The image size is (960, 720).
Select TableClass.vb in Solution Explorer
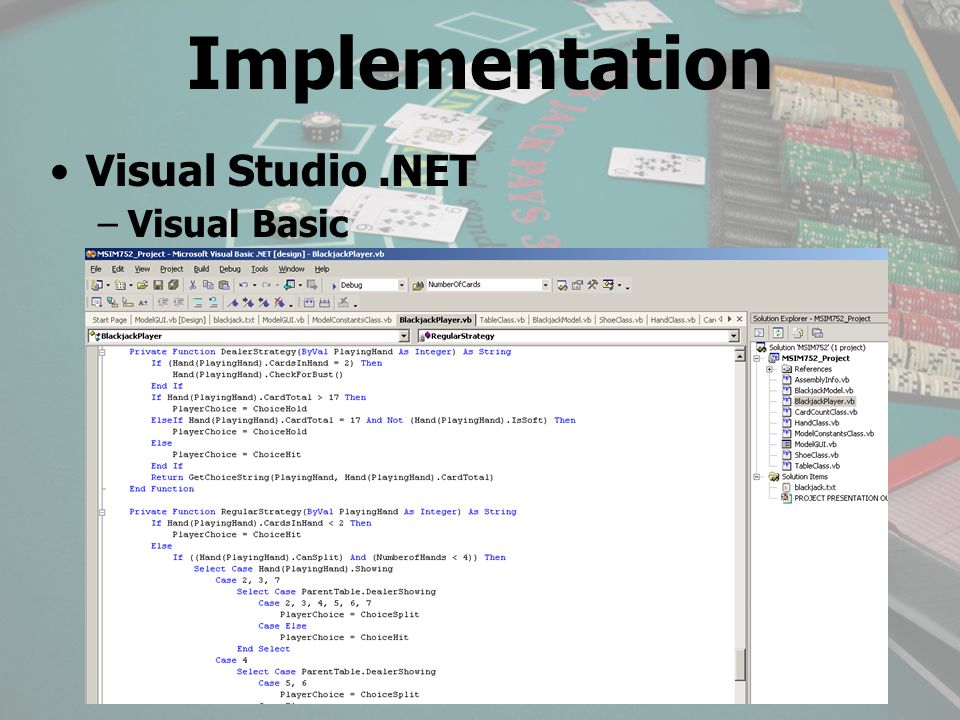[x=816, y=466]
